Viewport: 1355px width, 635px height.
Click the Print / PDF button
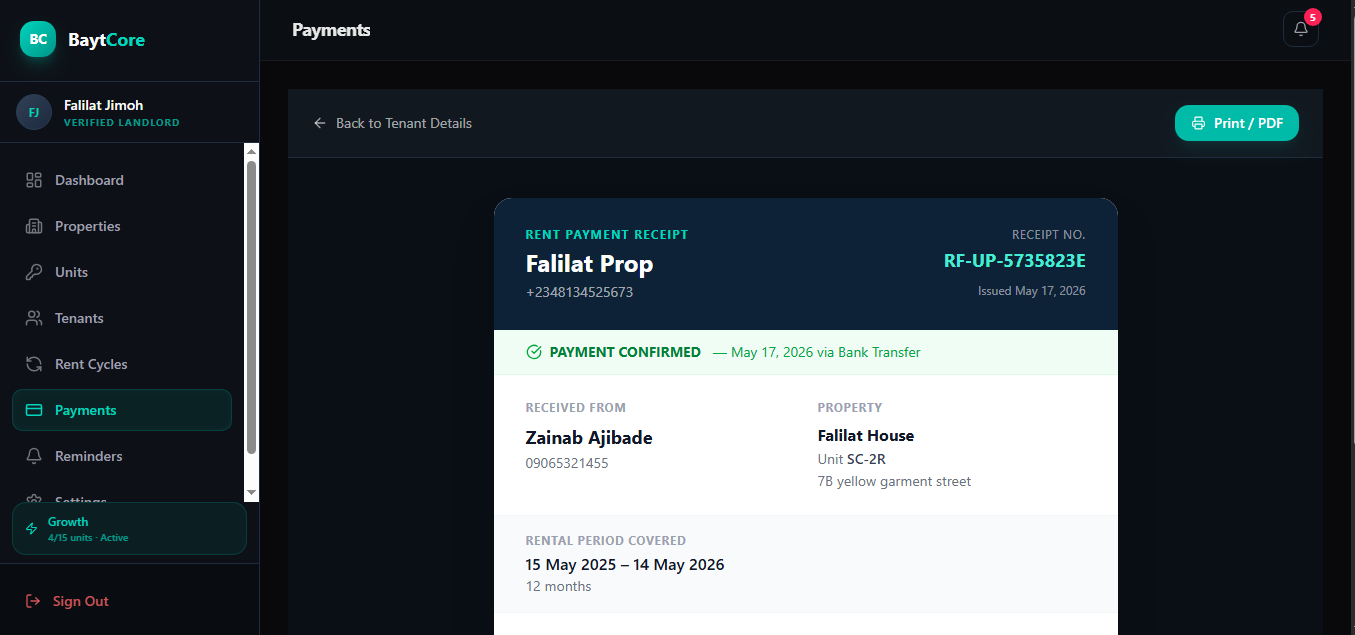(1237, 123)
